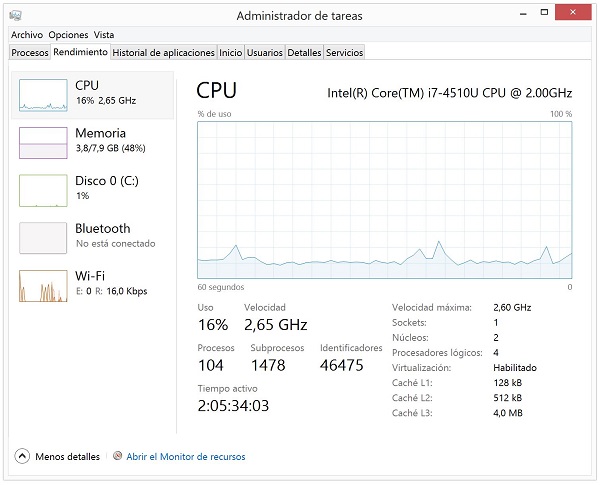The height and width of the screenshot is (485, 600).
Task: Select the CPU mini graph thumbnail
Action: tap(42, 94)
